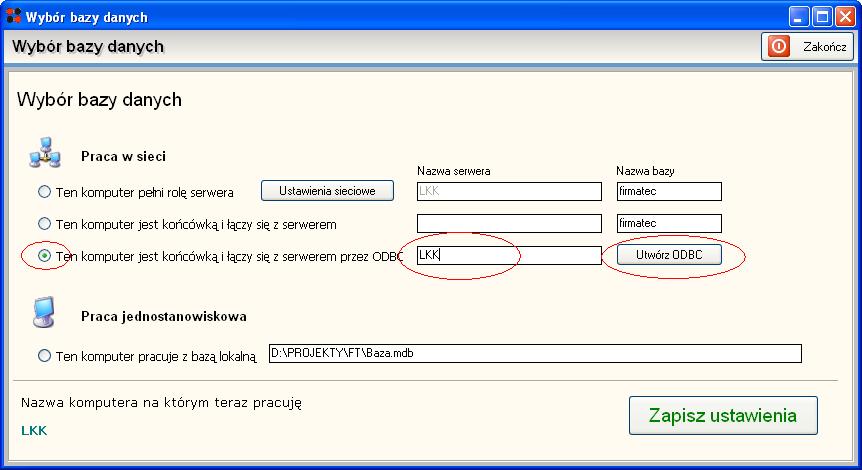Select the ODBC connection radio option
The width and height of the screenshot is (862, 470).
click(x=45, y=256)
